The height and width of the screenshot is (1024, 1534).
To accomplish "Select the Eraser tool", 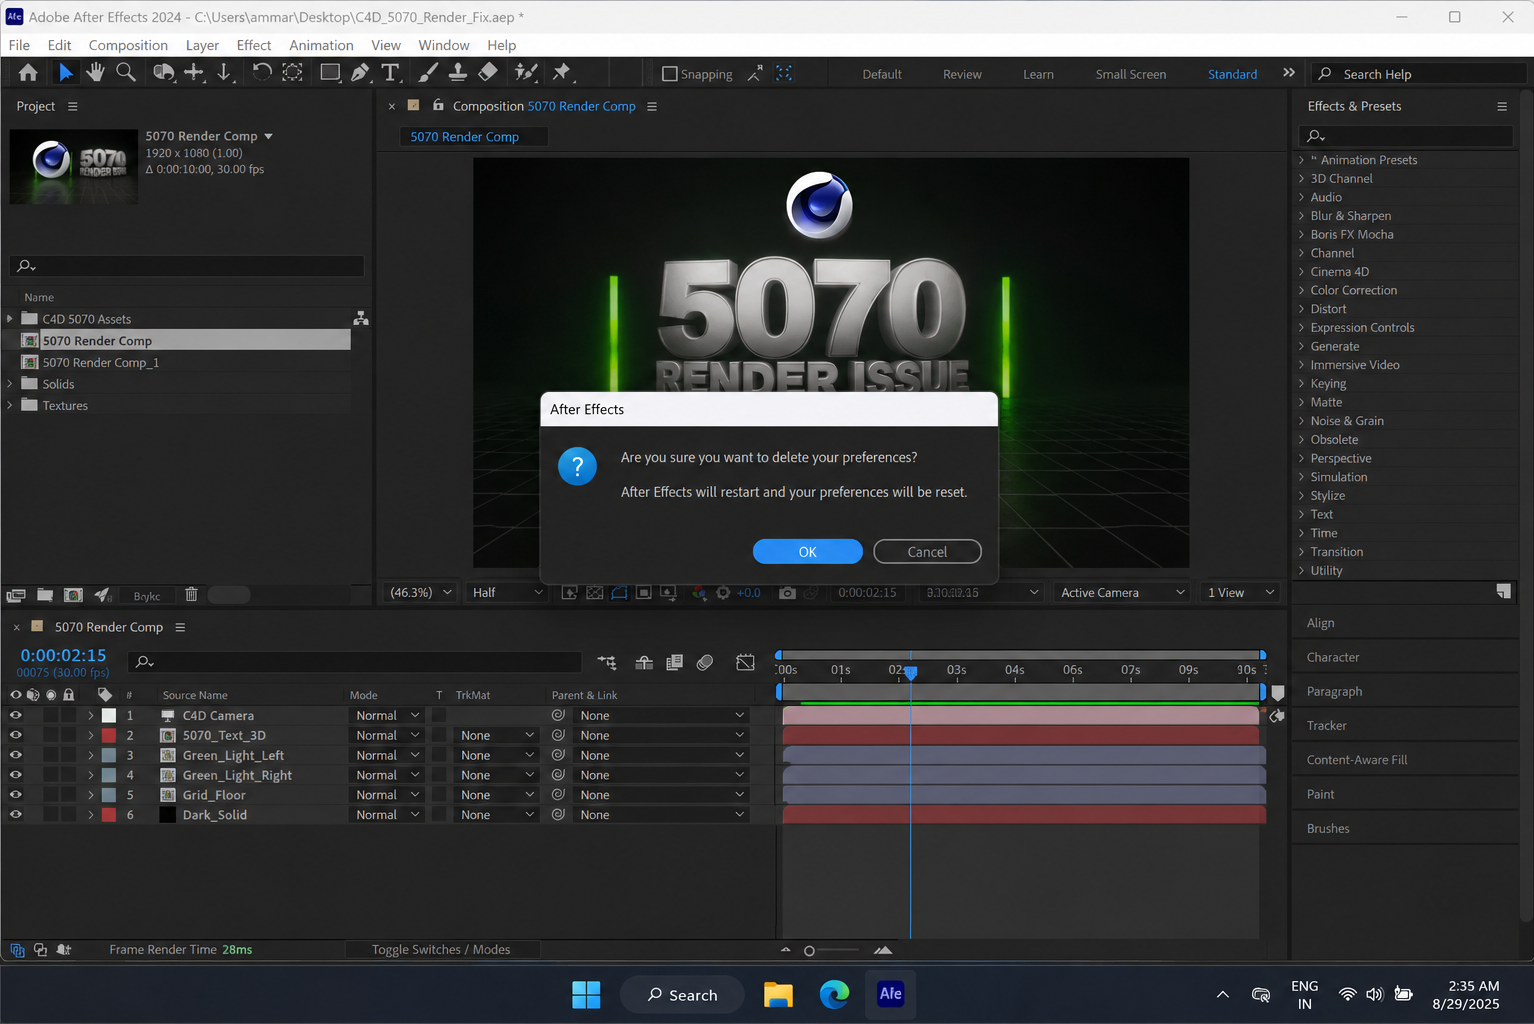I will click(488, 72).
